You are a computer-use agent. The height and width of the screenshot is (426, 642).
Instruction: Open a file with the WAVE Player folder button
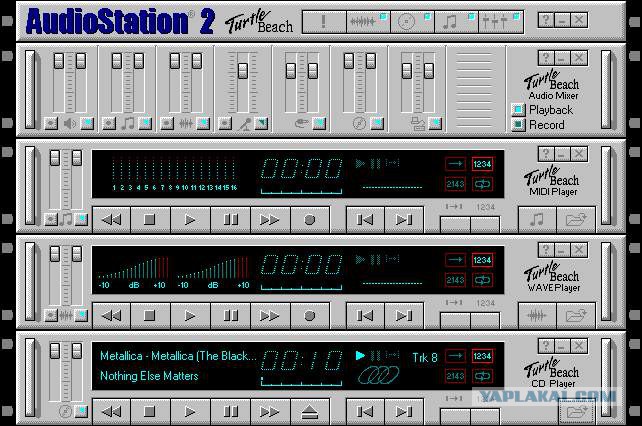pyautogui.click(x=576, y=316)
